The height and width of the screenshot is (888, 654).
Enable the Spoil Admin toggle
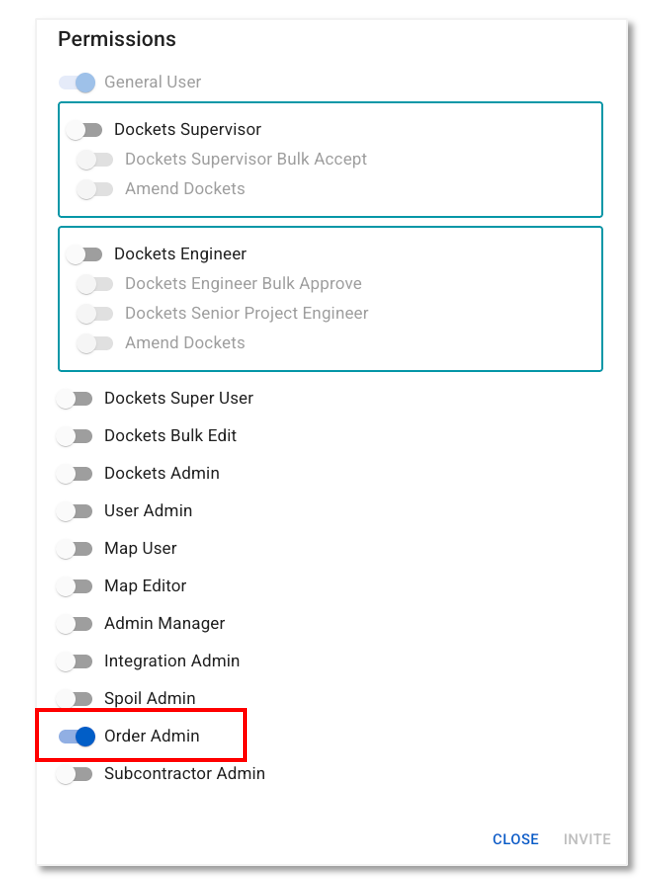click(x=76, y=698)
